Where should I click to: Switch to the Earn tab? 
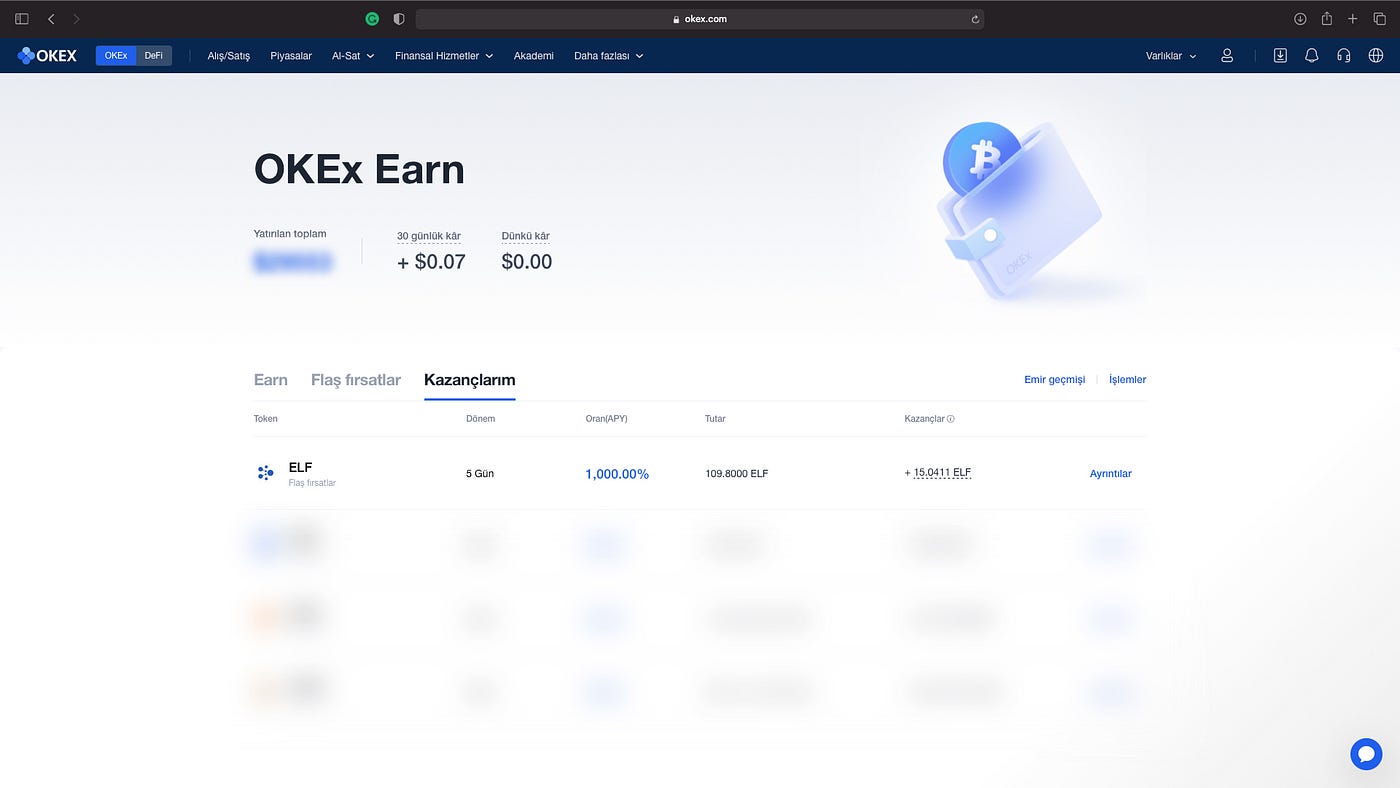[x=271, y=380]
